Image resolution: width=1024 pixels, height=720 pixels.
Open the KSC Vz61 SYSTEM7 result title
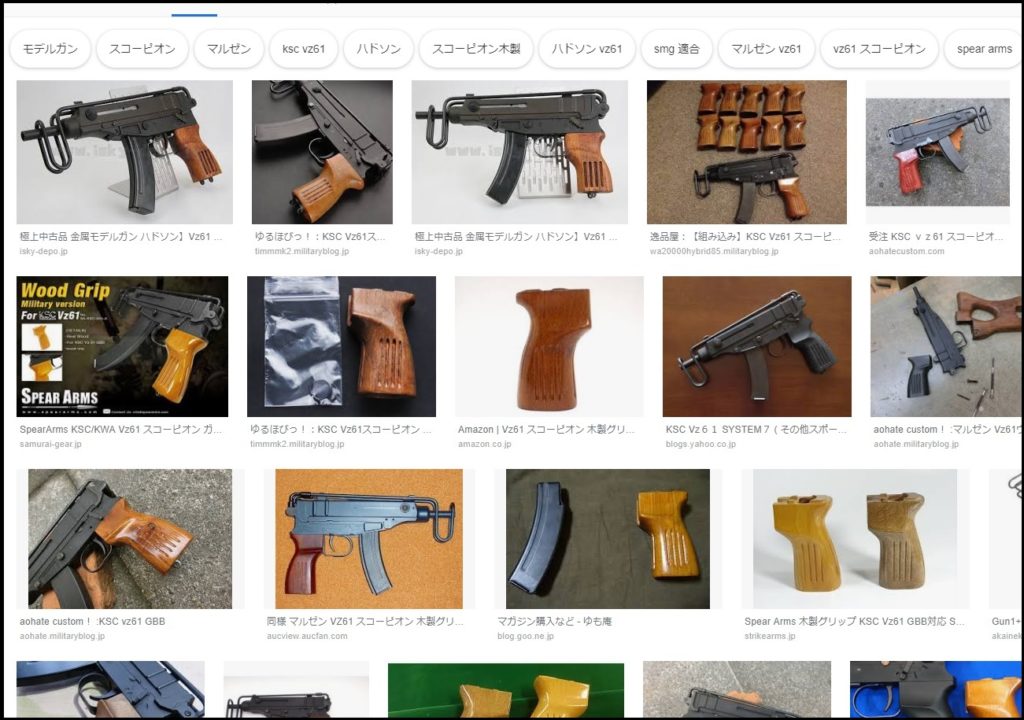(756, 429)
